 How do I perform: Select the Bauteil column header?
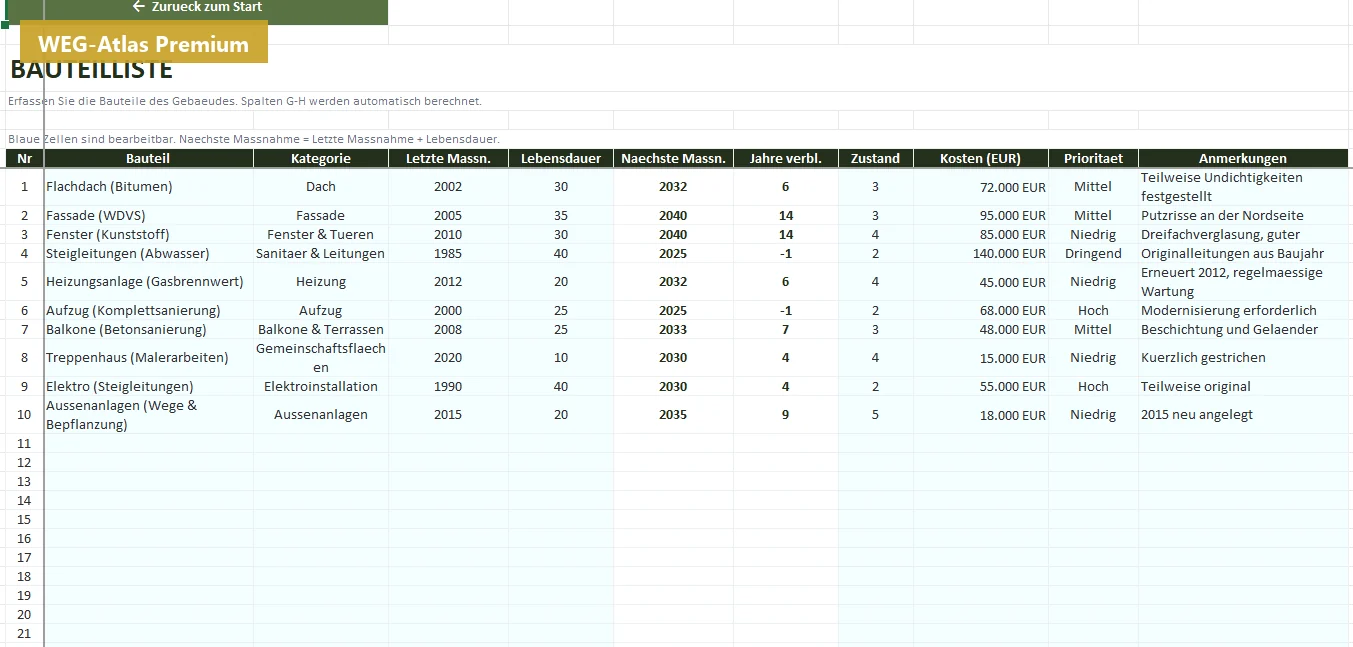point(148,158)
